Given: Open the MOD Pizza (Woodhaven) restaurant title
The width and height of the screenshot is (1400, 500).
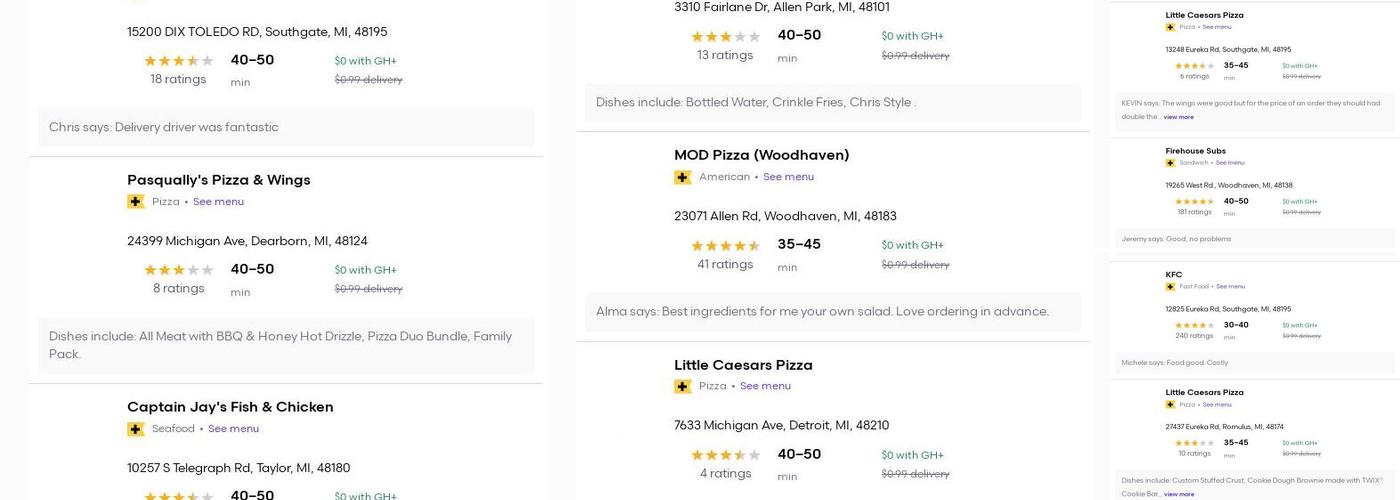Looking at the screenshot, I should [761, 155].
